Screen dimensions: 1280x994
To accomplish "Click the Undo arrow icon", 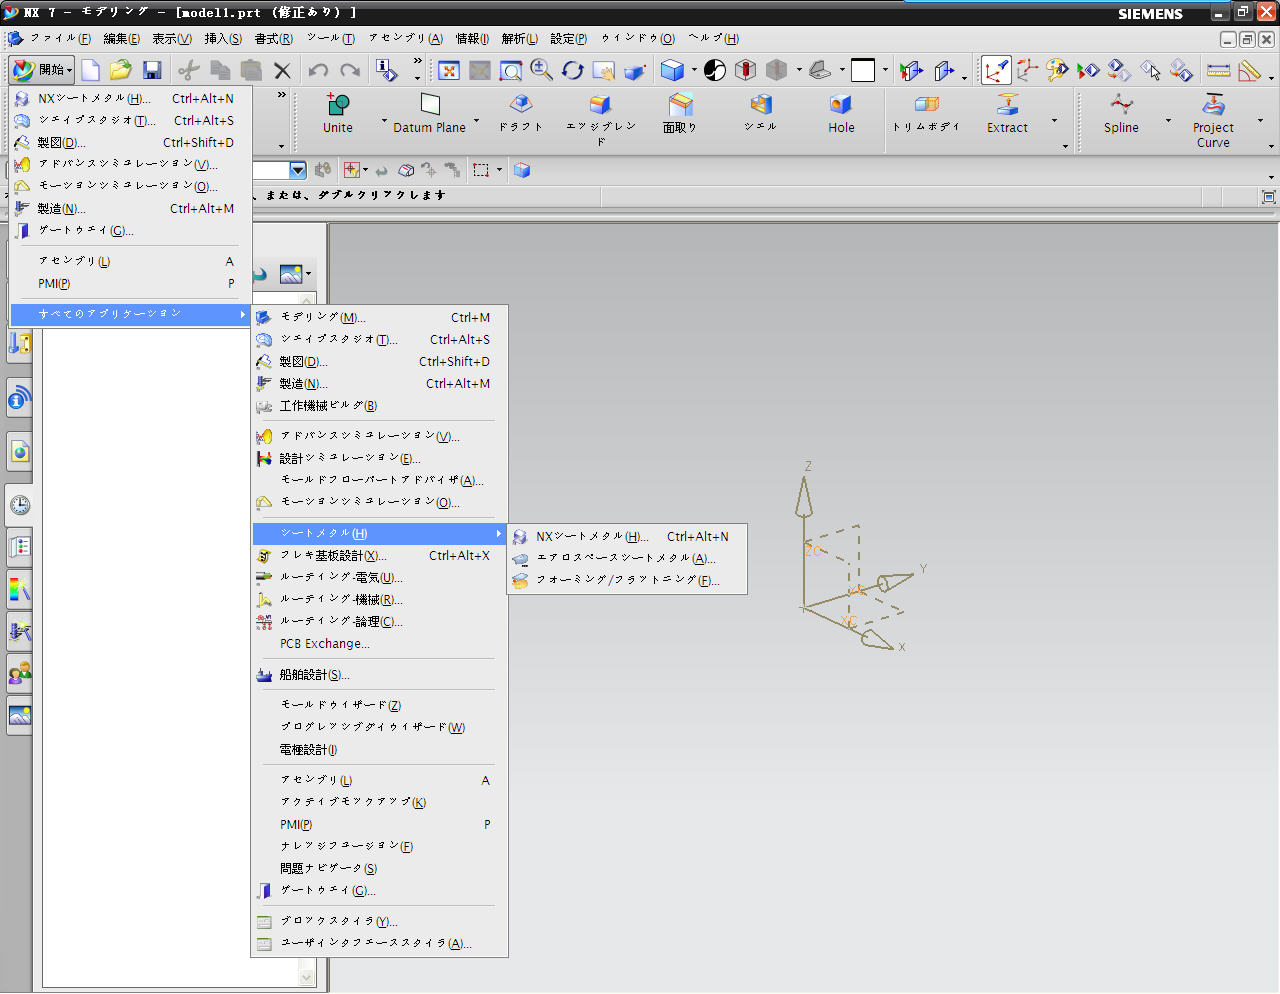I will click(318, 70).
